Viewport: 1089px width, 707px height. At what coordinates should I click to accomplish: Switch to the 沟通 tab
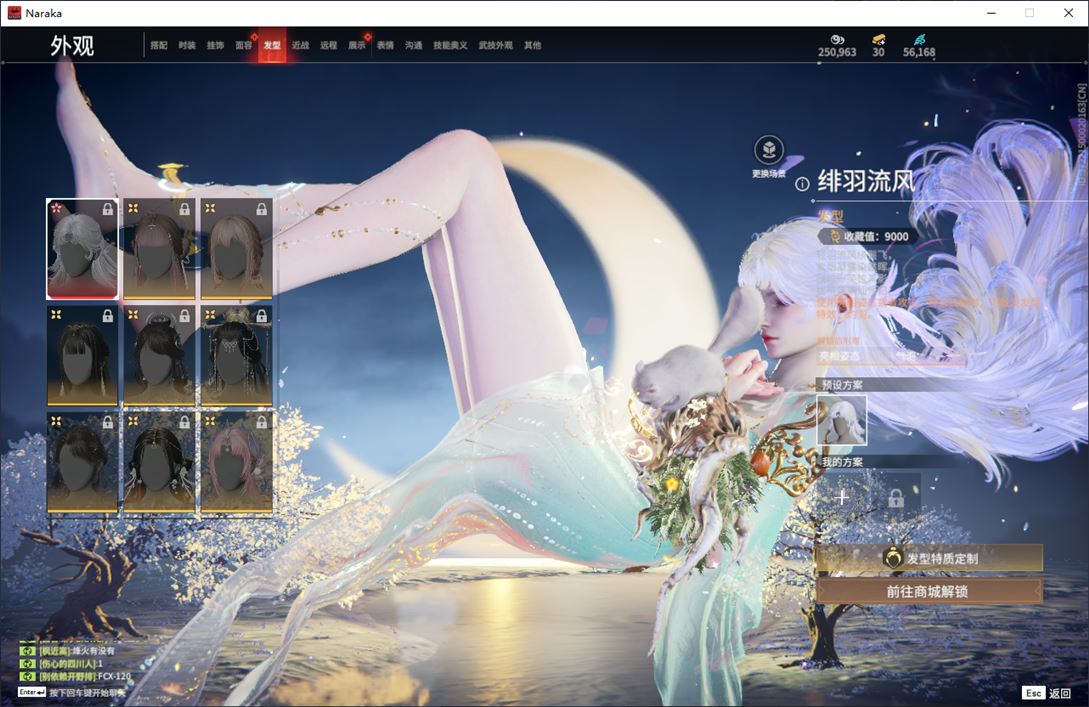[x=414, y=45]
